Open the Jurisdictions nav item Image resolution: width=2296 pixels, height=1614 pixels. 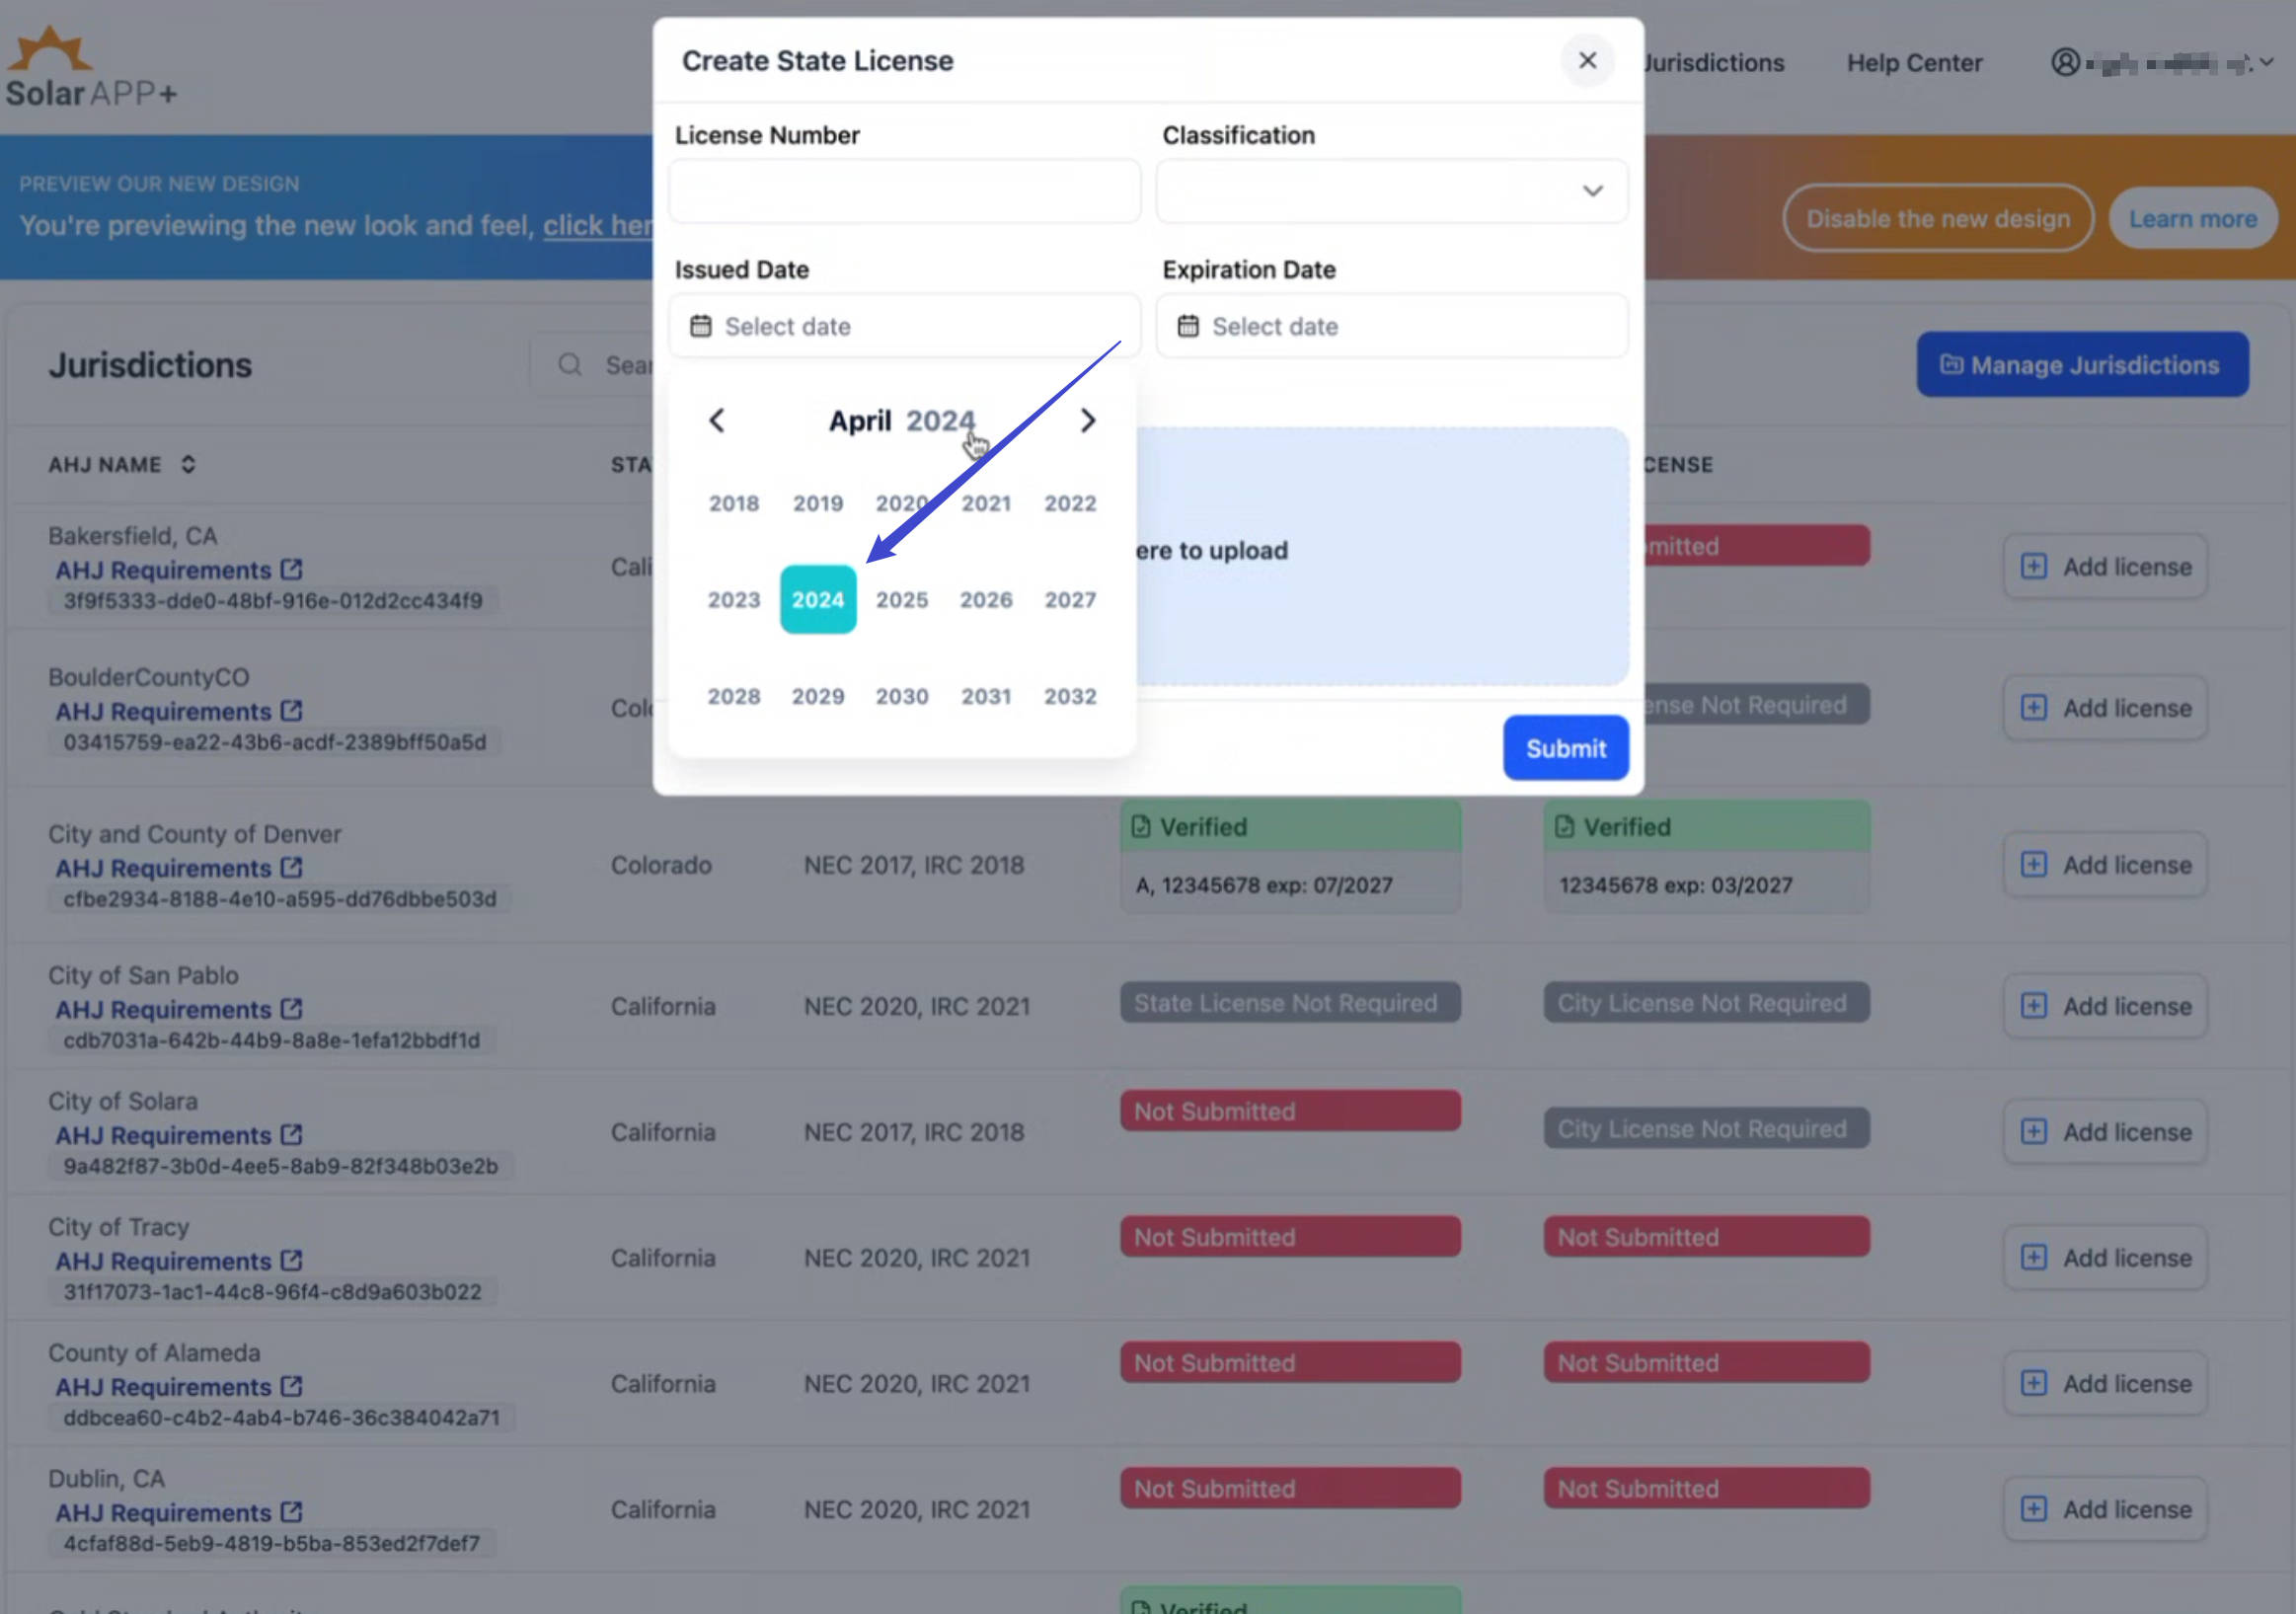[x=1714, y=63]
